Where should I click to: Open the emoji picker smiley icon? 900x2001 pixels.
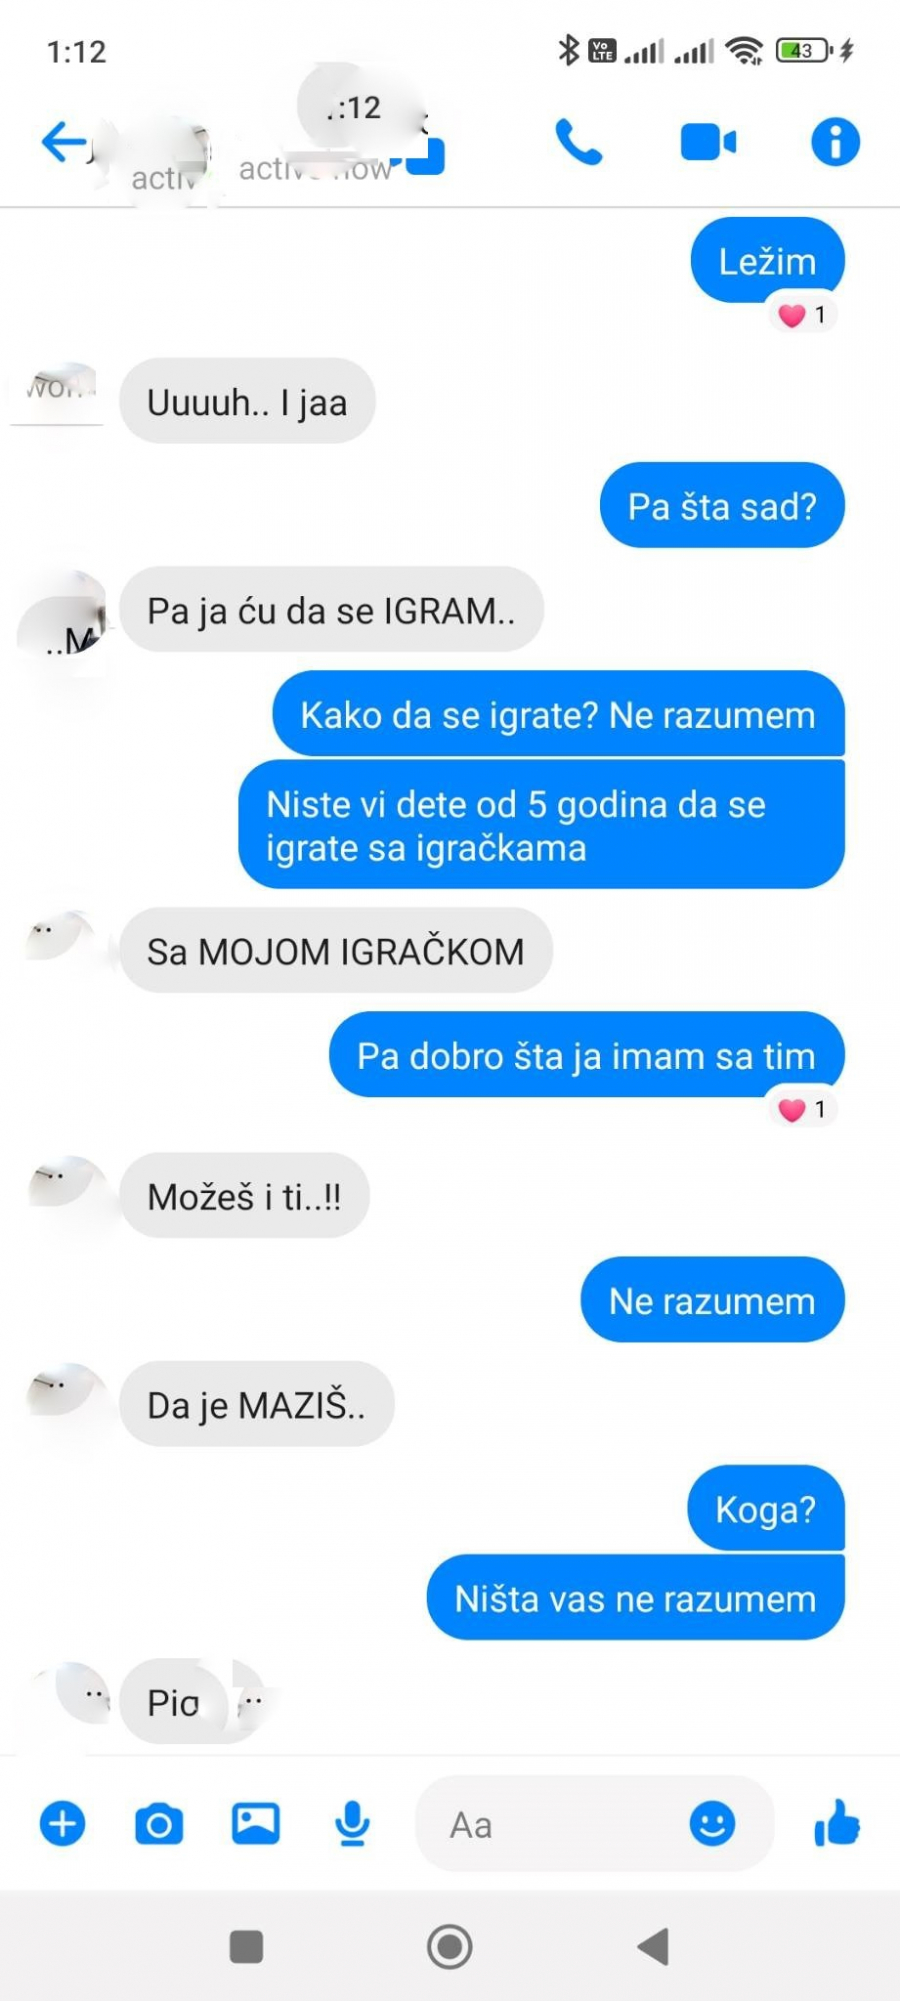(712, 1823)
